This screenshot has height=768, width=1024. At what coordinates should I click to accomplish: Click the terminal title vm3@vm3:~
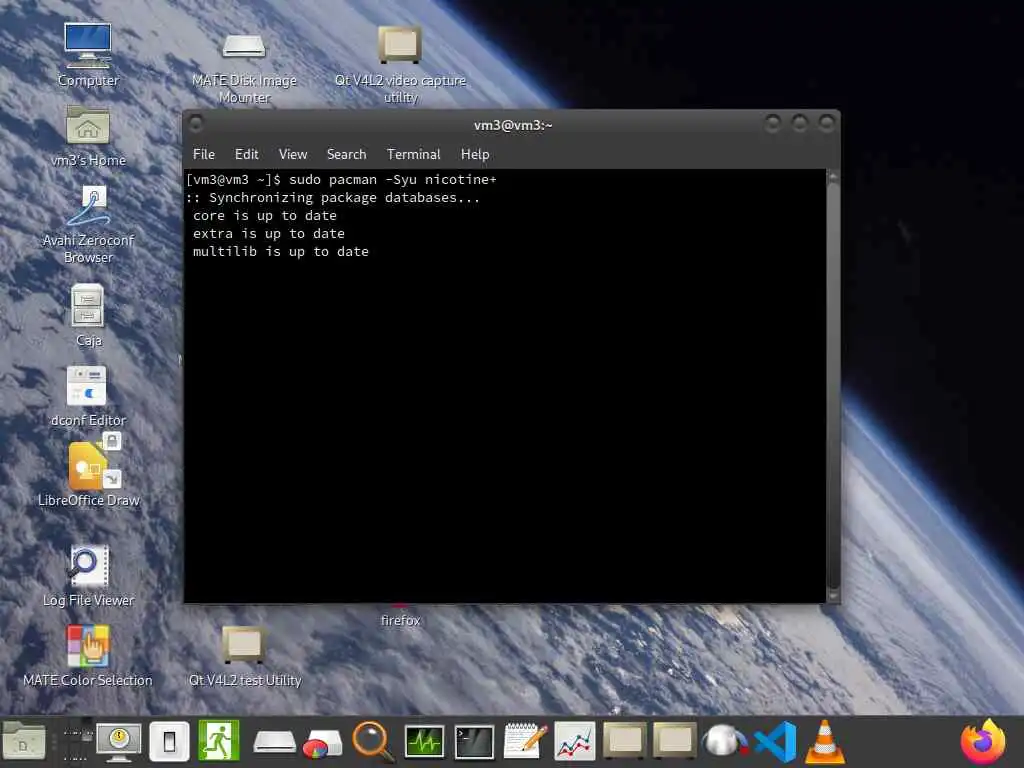tap(513, 125)
